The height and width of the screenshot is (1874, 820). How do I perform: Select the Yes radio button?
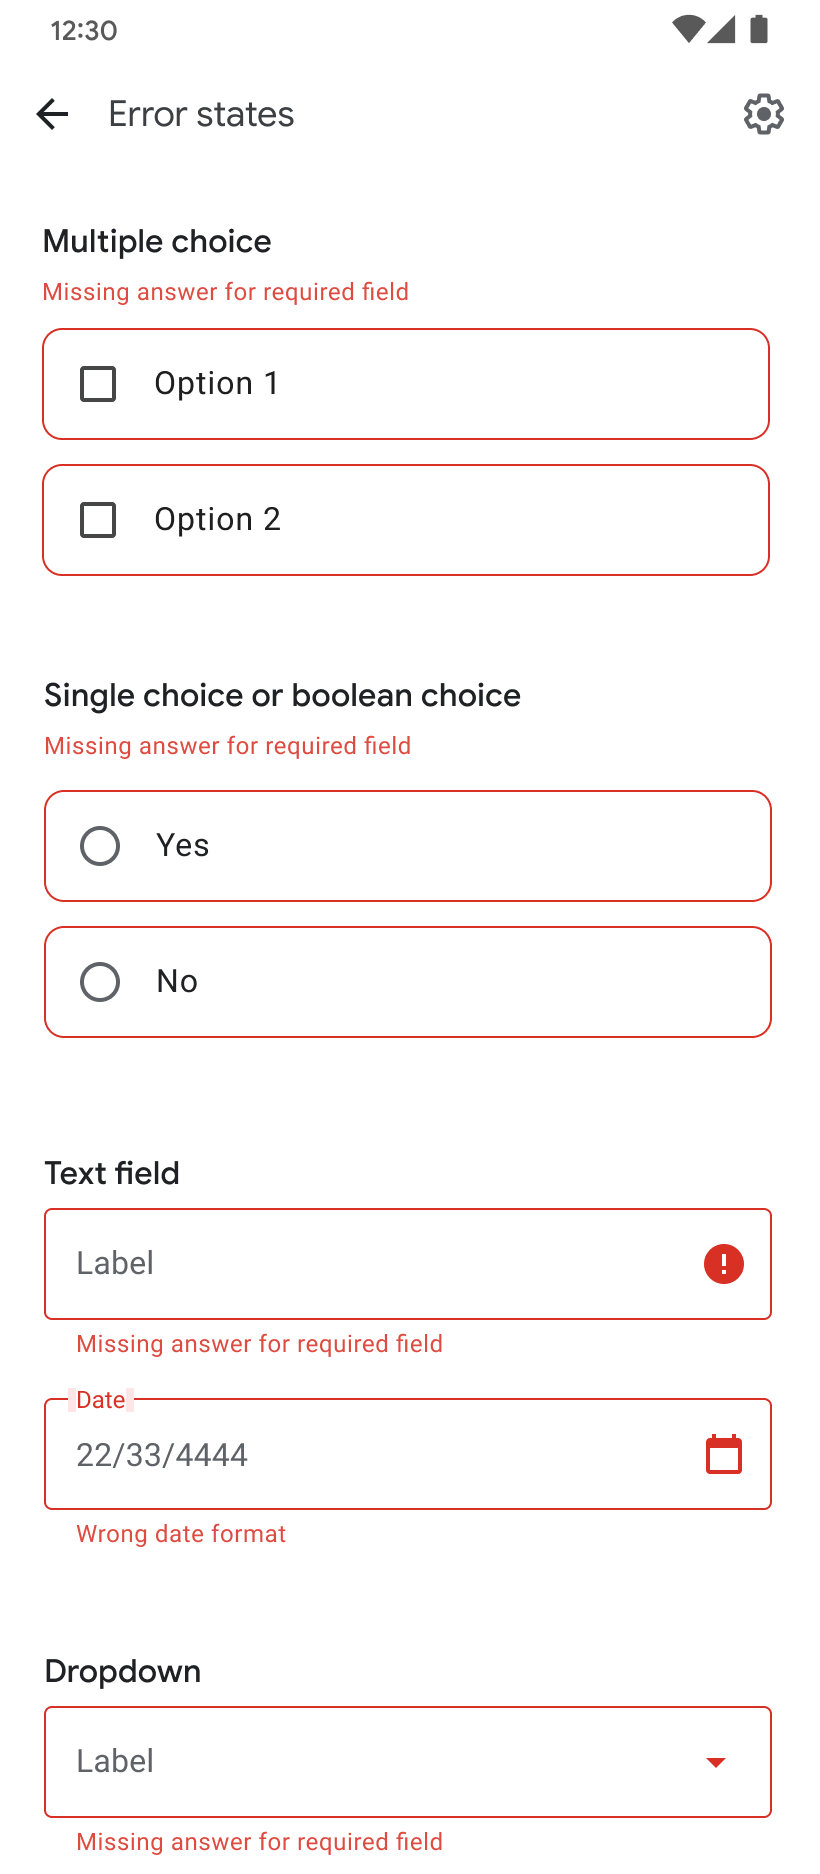tap(99, 845)
